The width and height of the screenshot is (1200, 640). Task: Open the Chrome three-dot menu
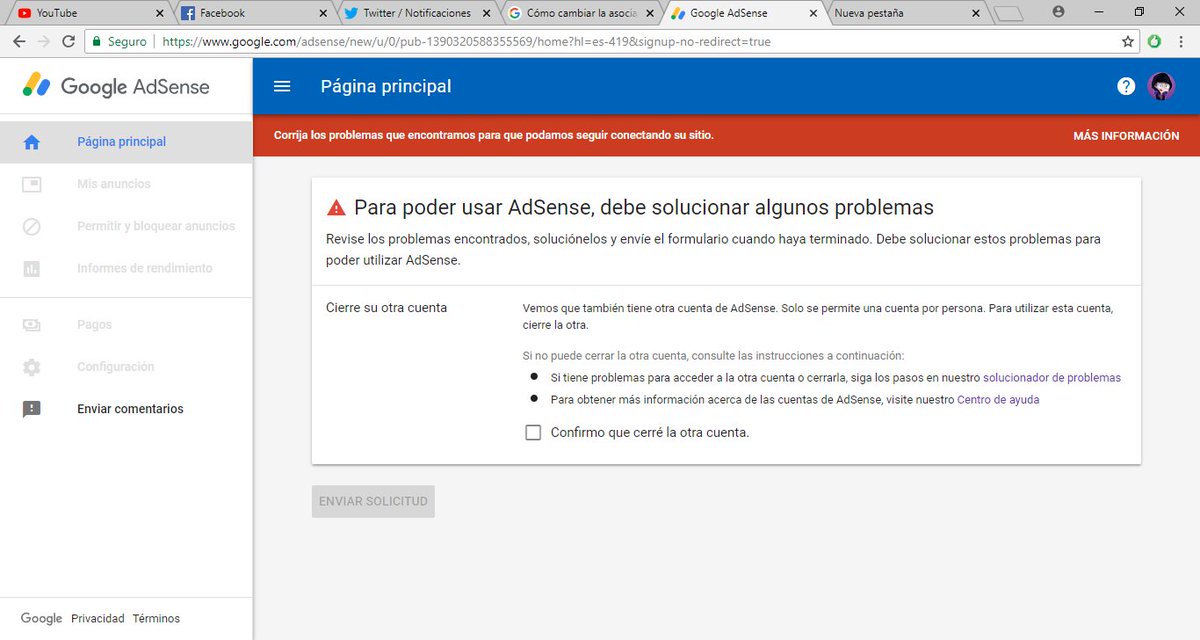coord(1181,42)
